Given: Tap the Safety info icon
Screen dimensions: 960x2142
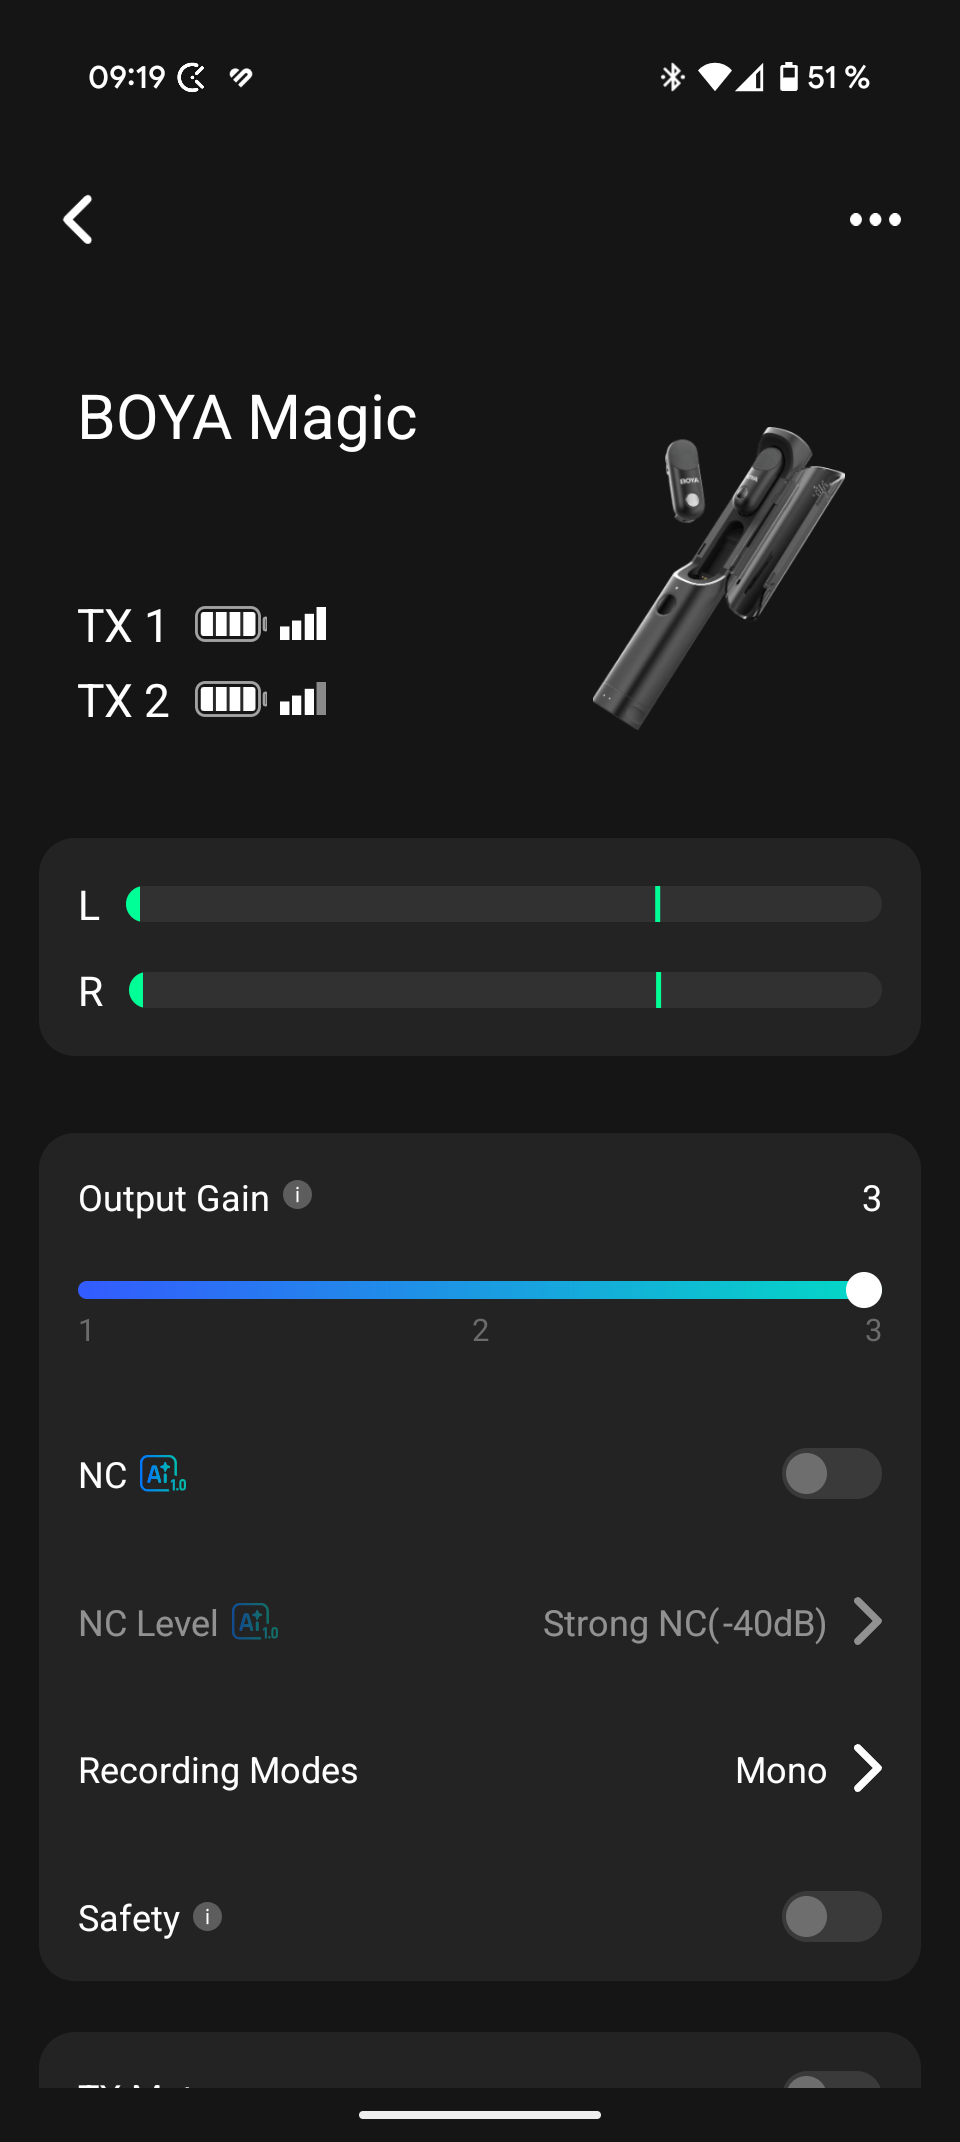Looking at the screenshot, I should tap(207, 1917).
